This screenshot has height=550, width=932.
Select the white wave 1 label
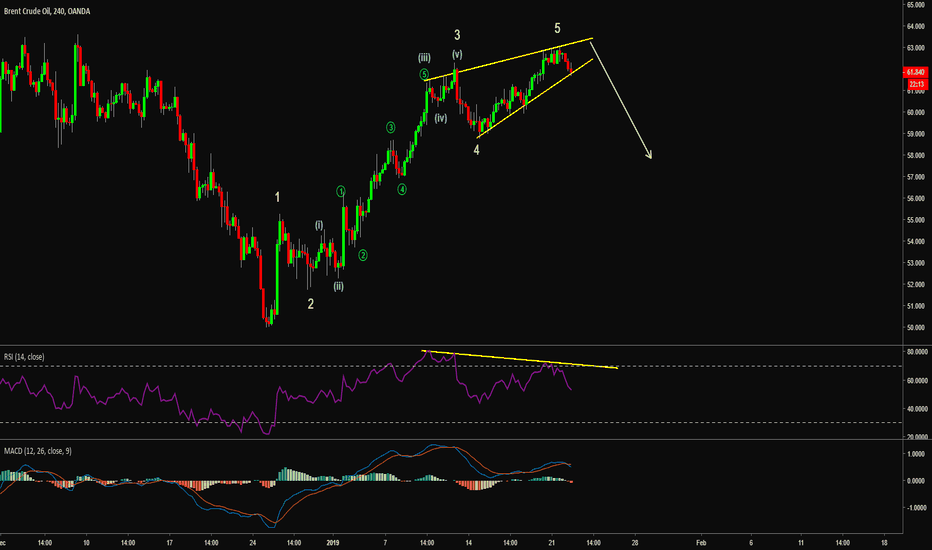point(277,197)
